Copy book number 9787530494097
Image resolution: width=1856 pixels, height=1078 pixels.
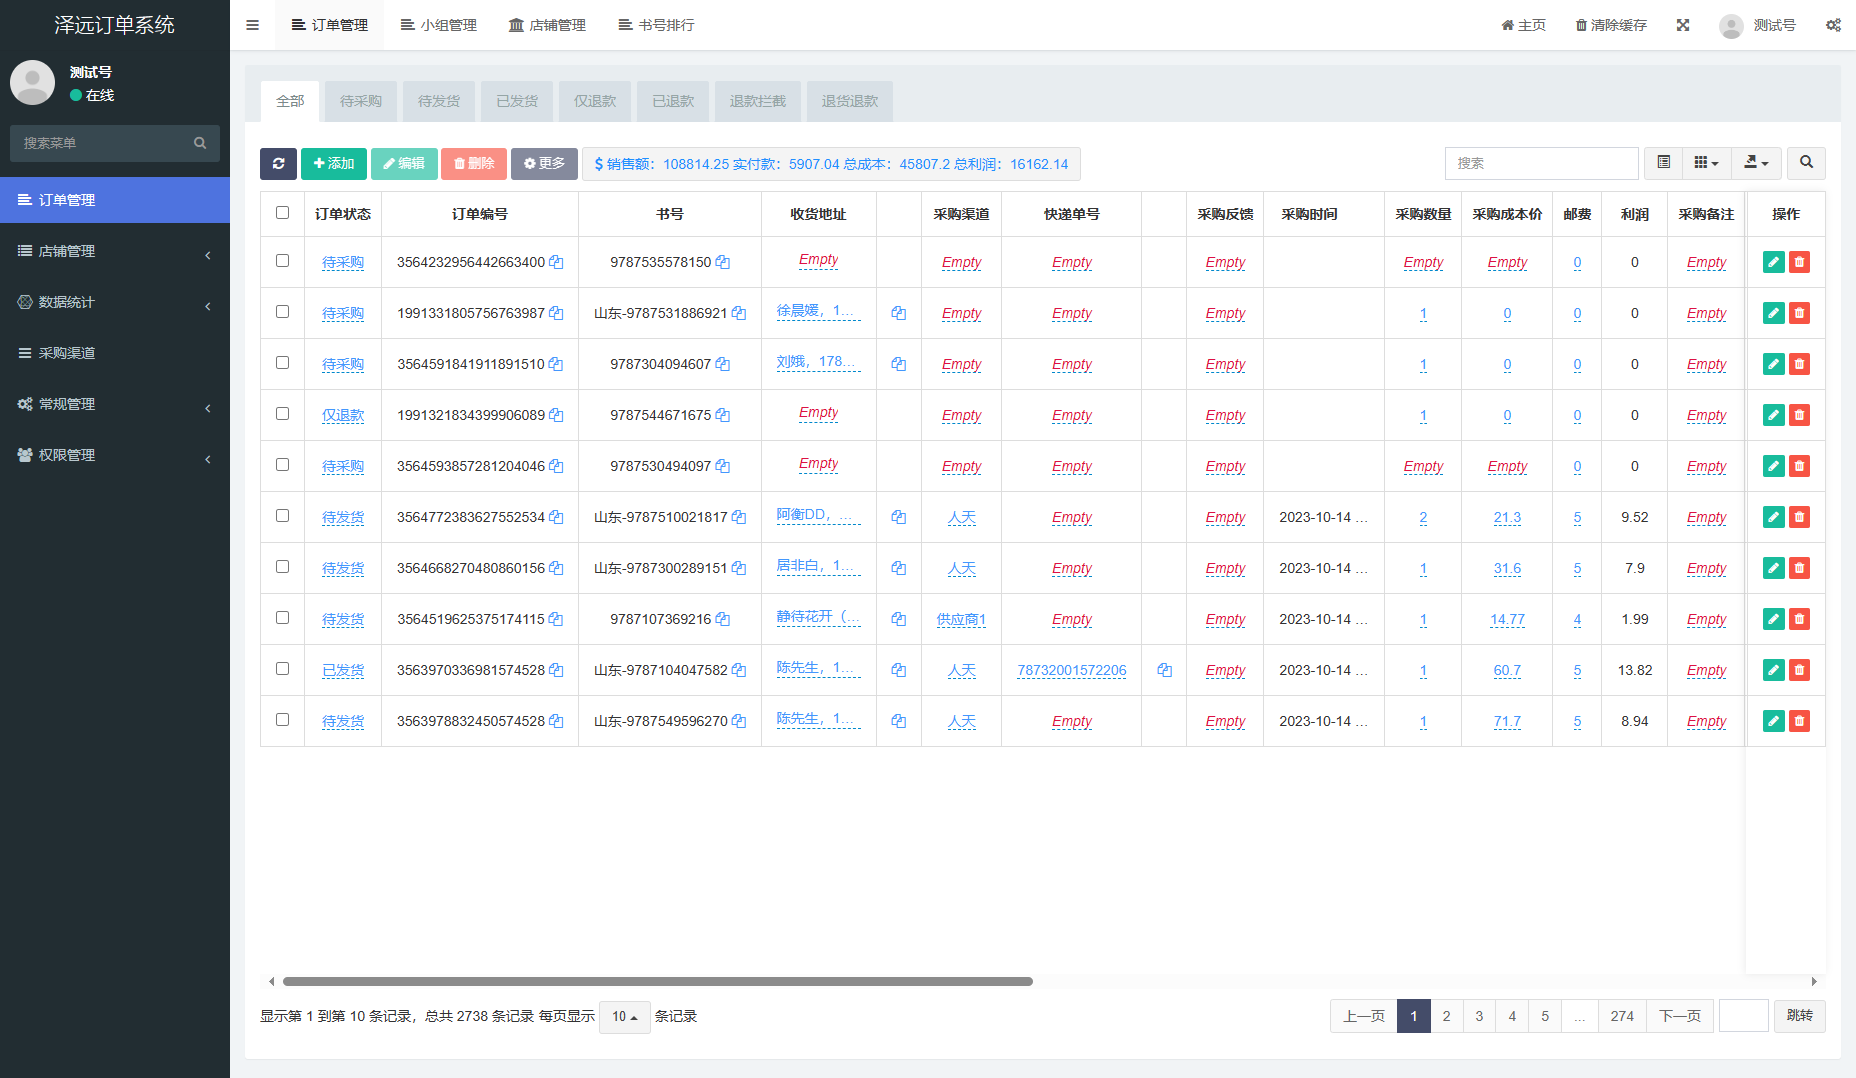[722, 466]
